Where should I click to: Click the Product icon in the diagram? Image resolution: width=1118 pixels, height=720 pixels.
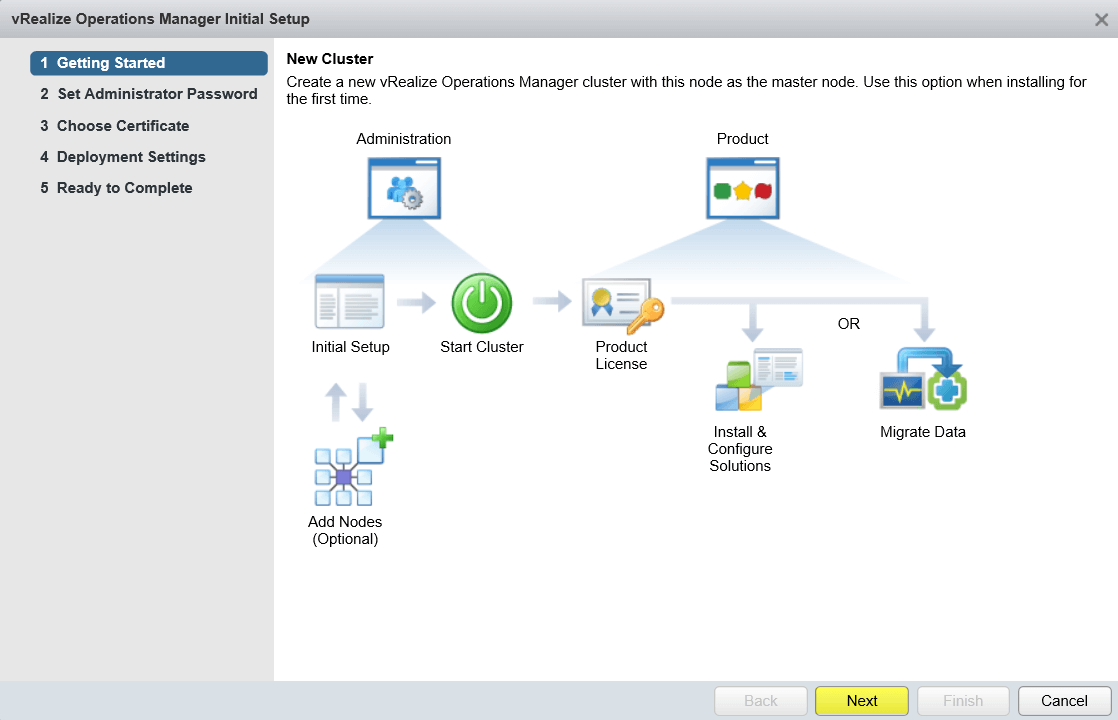click(x=742, y=187)
